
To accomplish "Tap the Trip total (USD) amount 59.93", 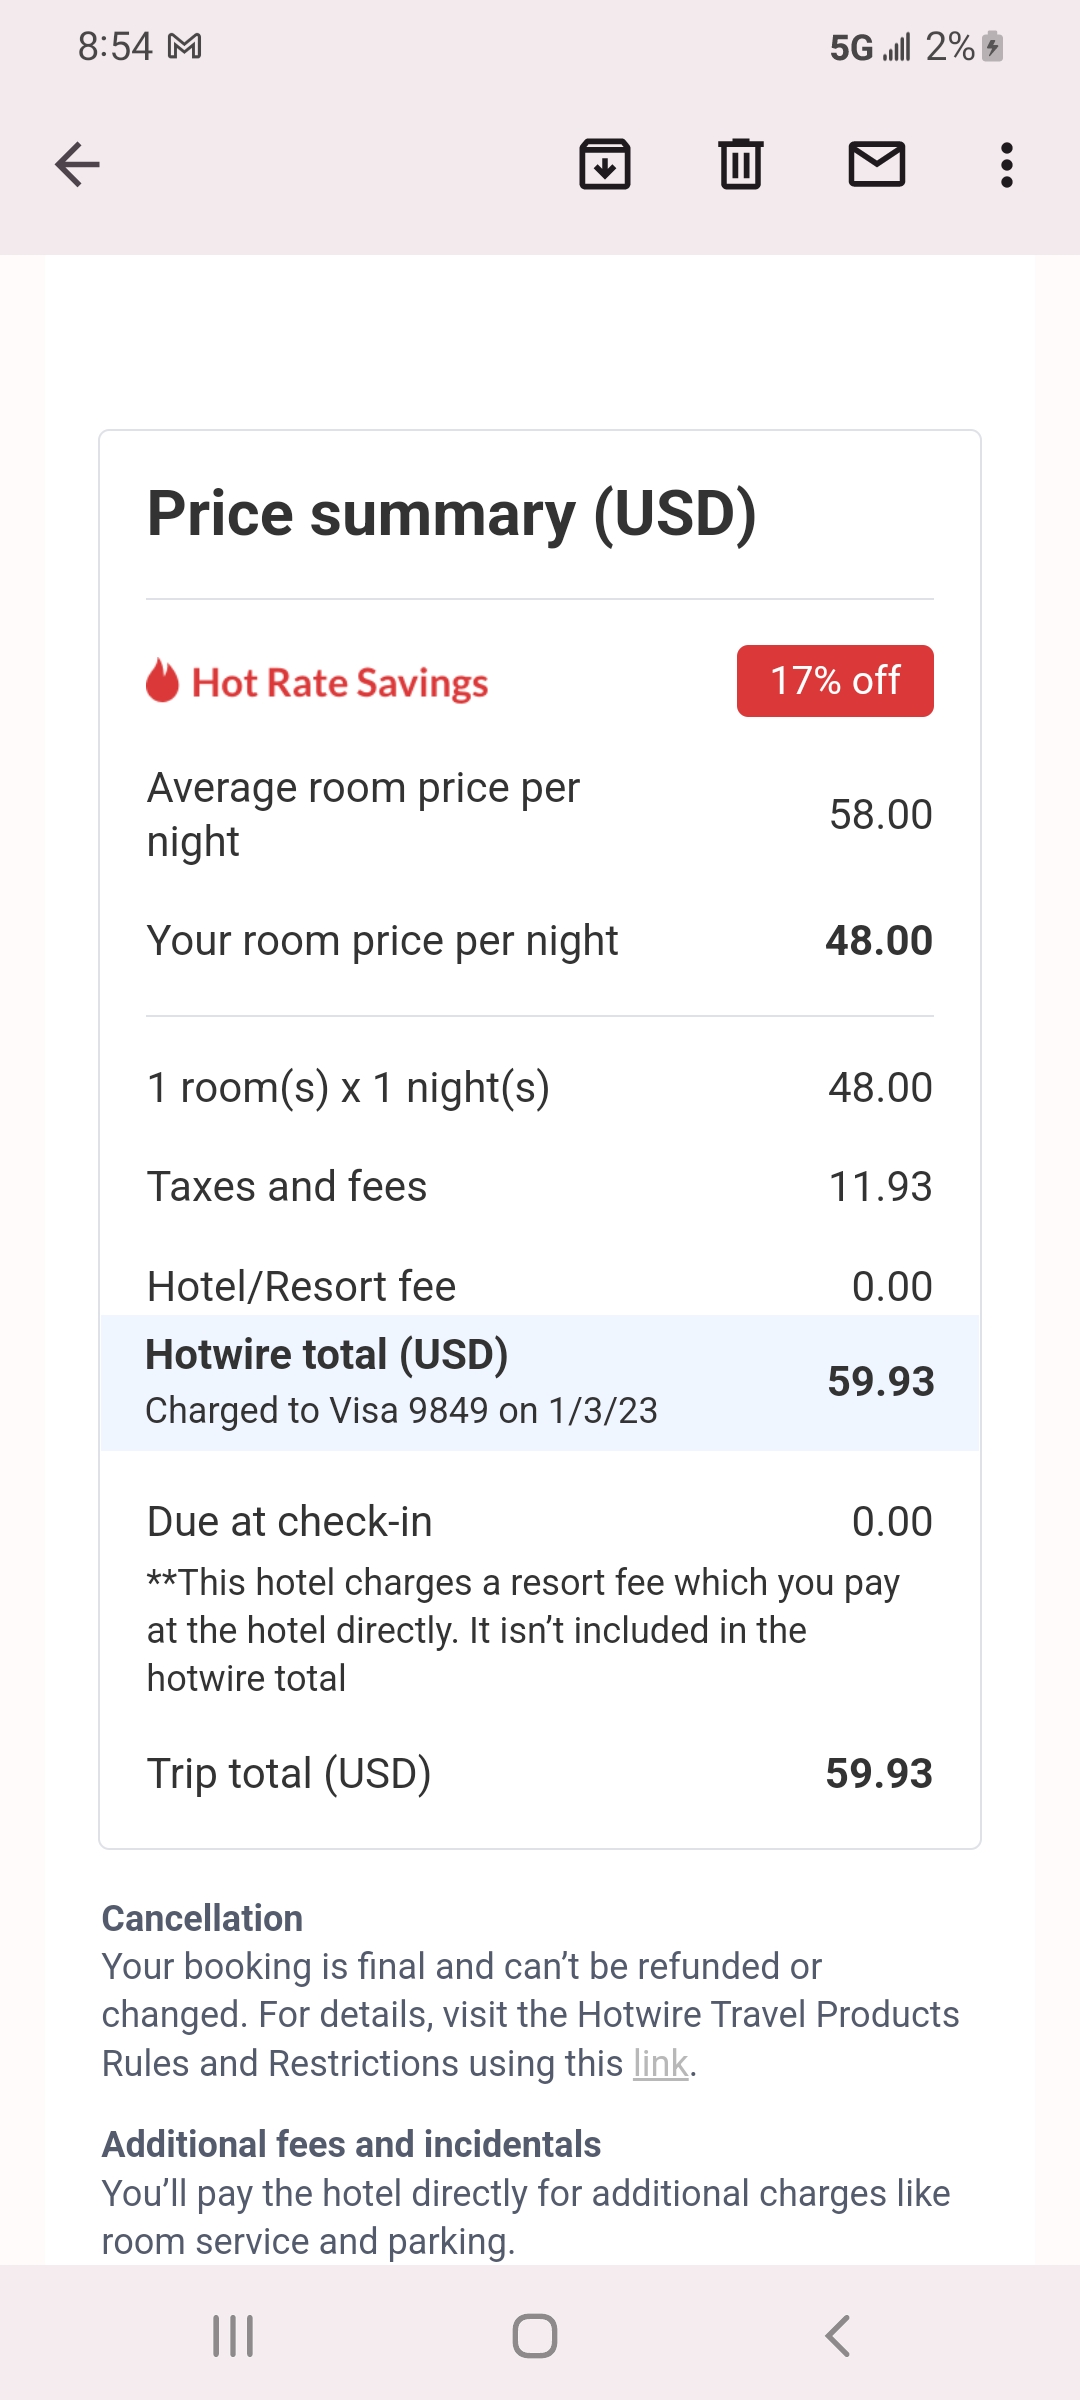I will click(879, 1773).
